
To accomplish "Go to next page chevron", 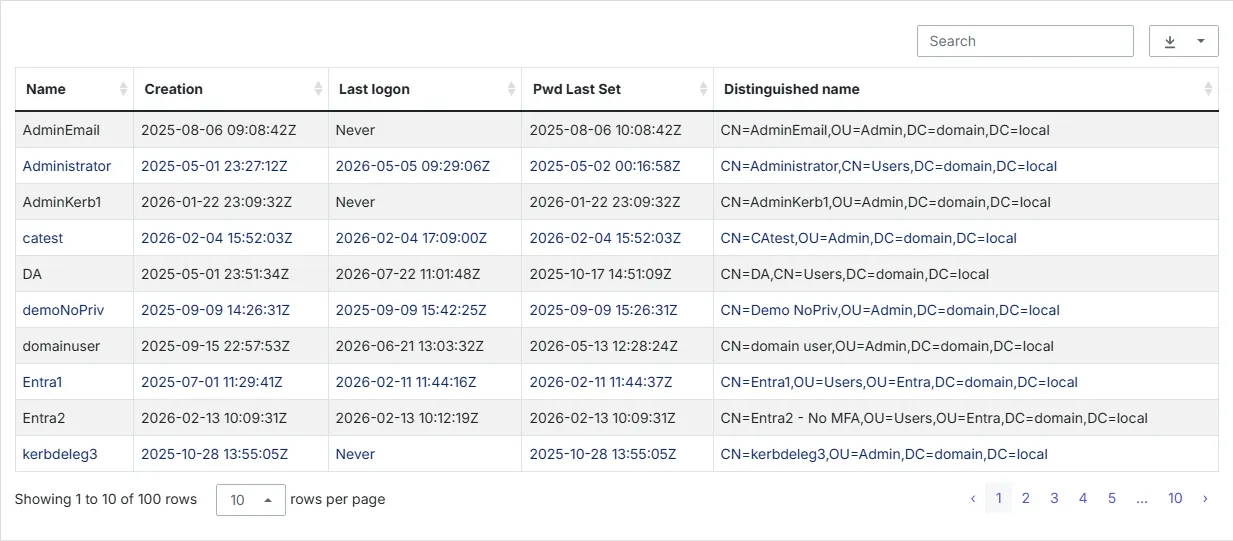I will point(1205,498).
